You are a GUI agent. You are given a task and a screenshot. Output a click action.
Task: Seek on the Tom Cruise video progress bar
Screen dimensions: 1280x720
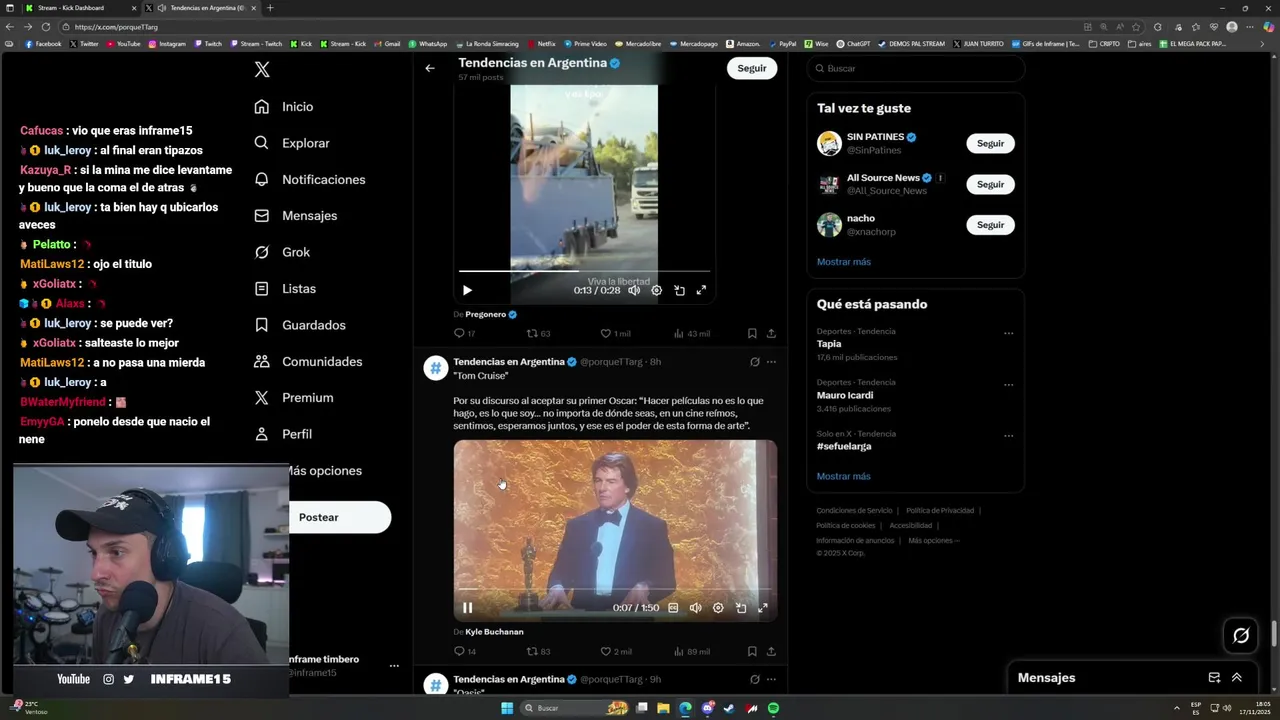[x=615, y=589]
